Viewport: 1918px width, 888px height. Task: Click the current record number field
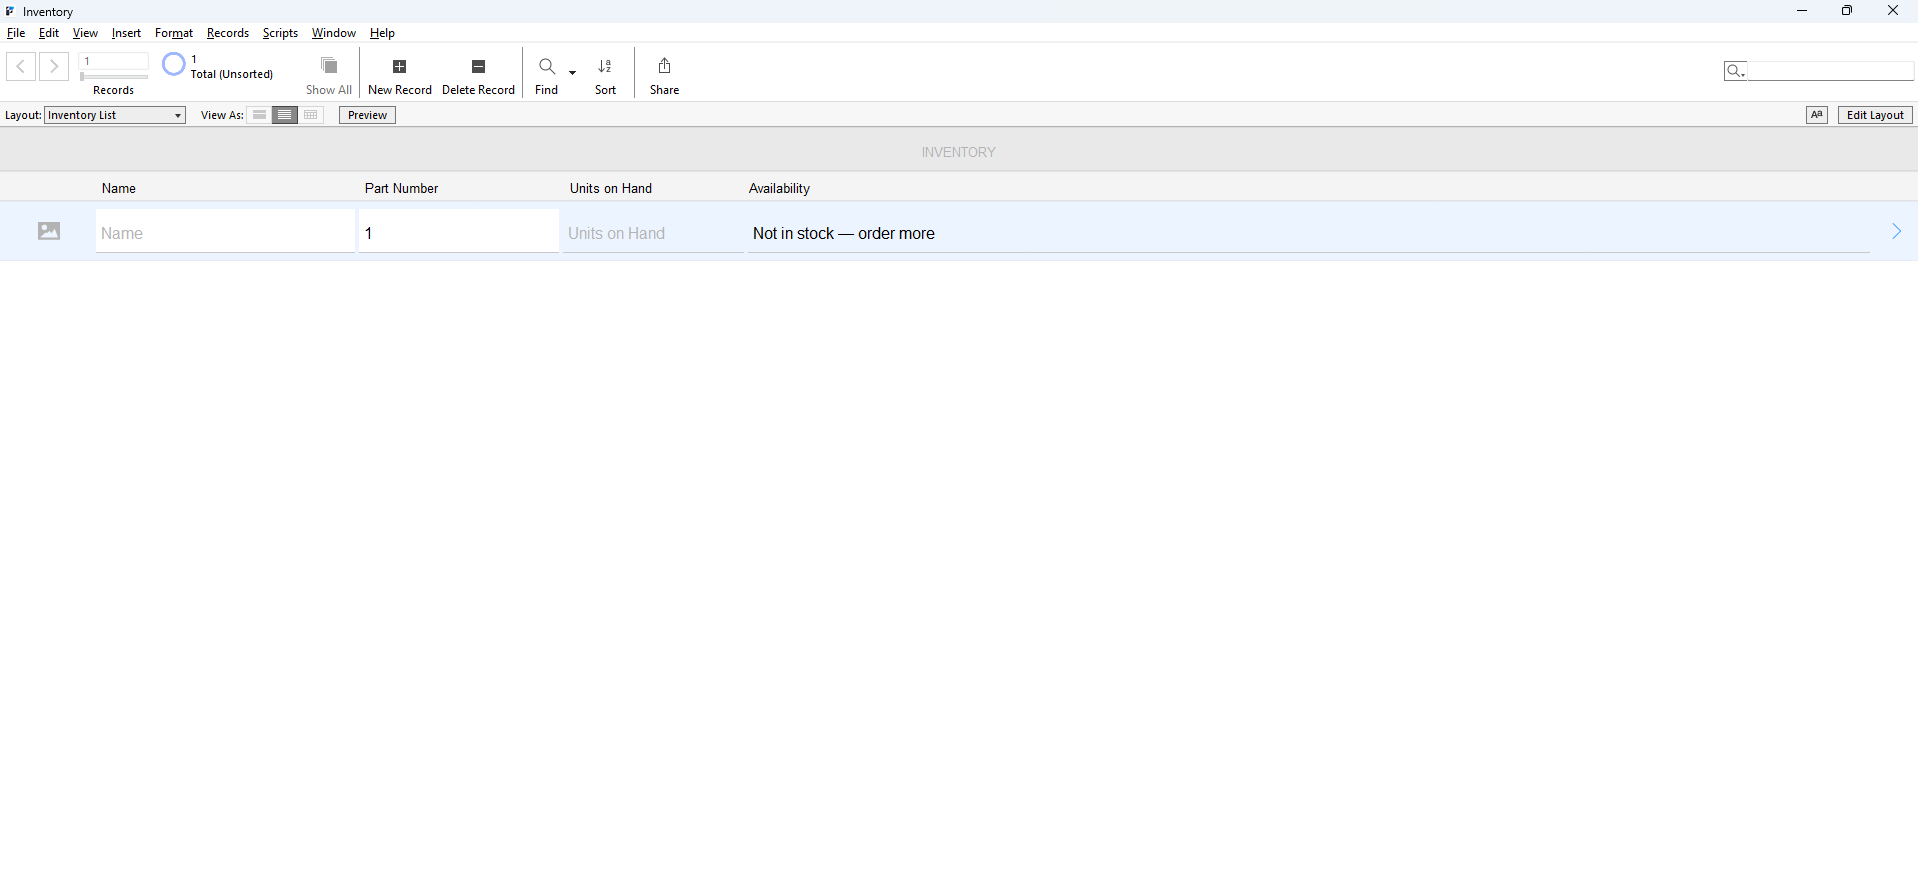(x=114, y=61)
